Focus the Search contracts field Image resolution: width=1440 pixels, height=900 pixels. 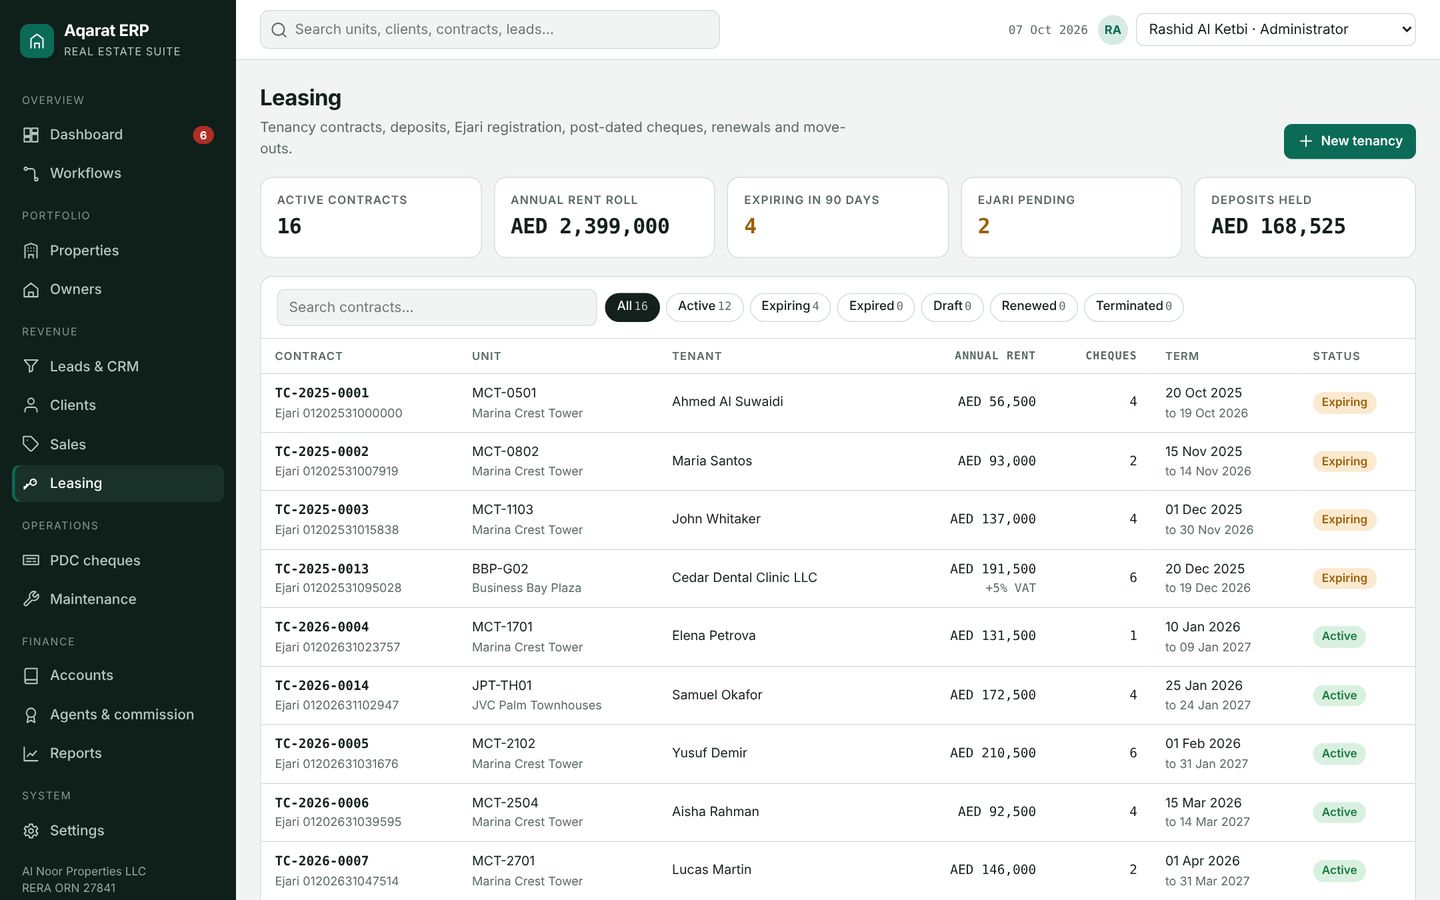(x=437, y=308)
